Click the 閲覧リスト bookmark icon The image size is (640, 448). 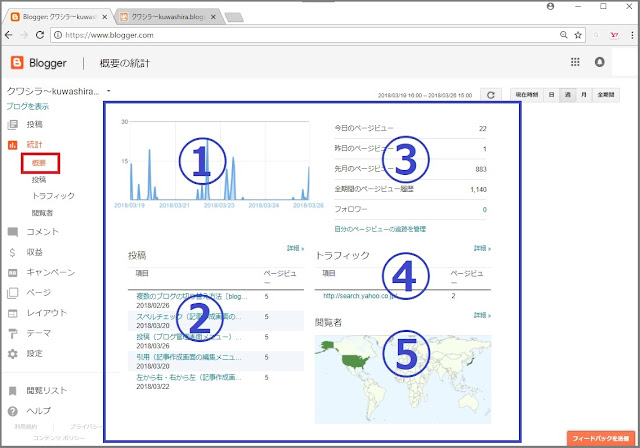pyautogui.click(x=13, y=391)
